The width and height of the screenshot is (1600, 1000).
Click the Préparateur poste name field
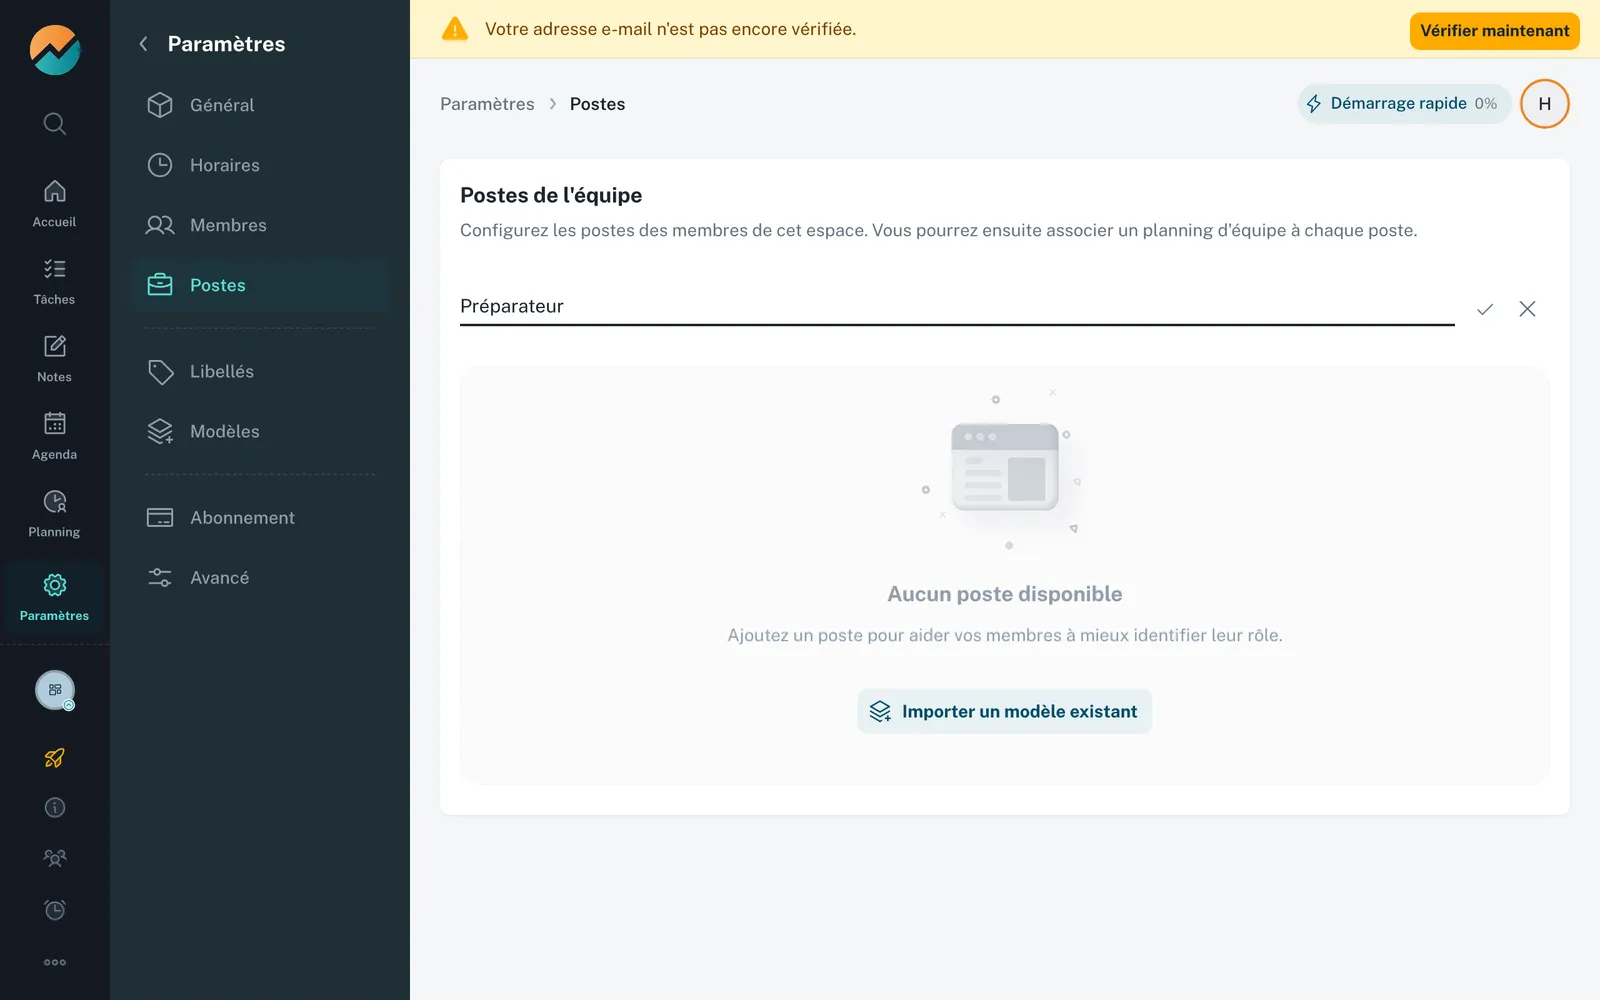coord(957,307)
